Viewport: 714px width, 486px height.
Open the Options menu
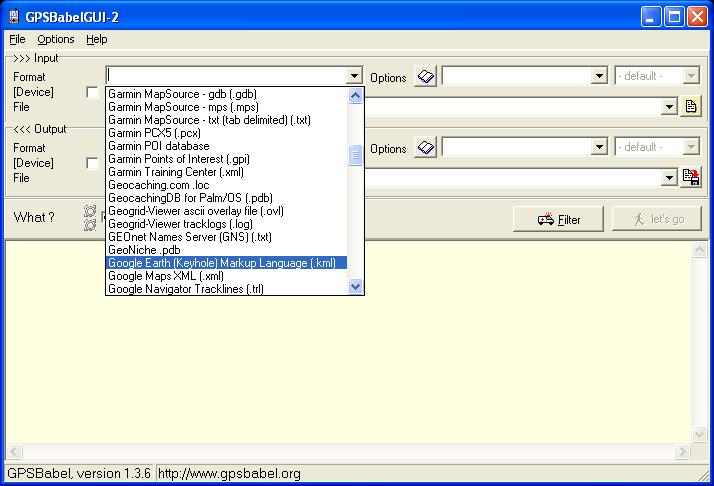[56, 39]
